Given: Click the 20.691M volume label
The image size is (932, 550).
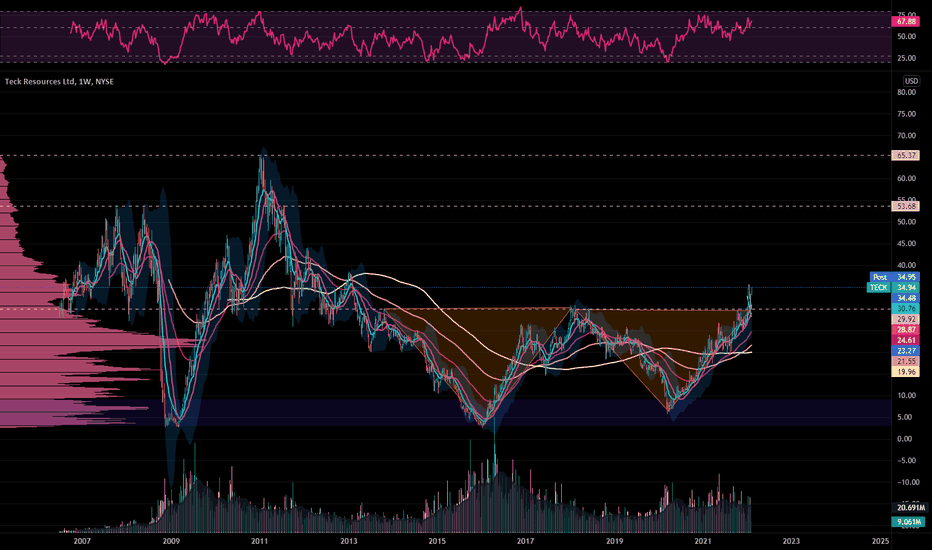Looking at the screenshot, I should pos(909,508).
